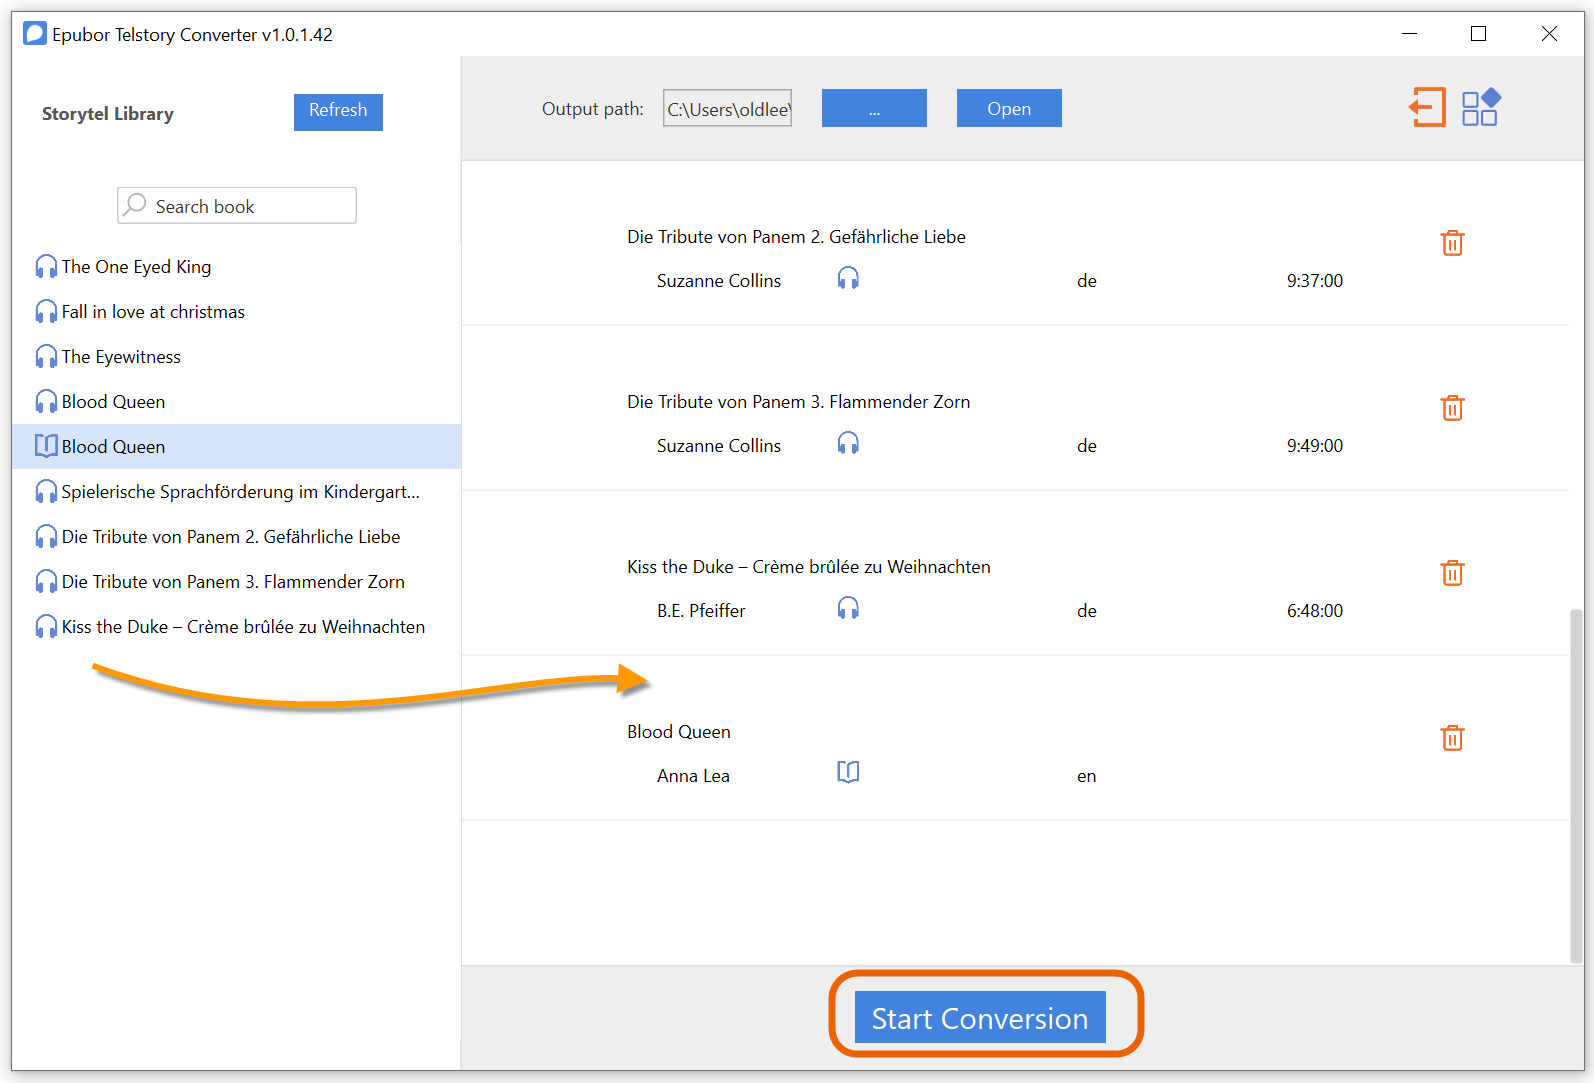Viewport: 1594px width, 1083px height.
Task: Click audiobook icon in B.E. Pfeiffer row
Action: pos(848,608)
